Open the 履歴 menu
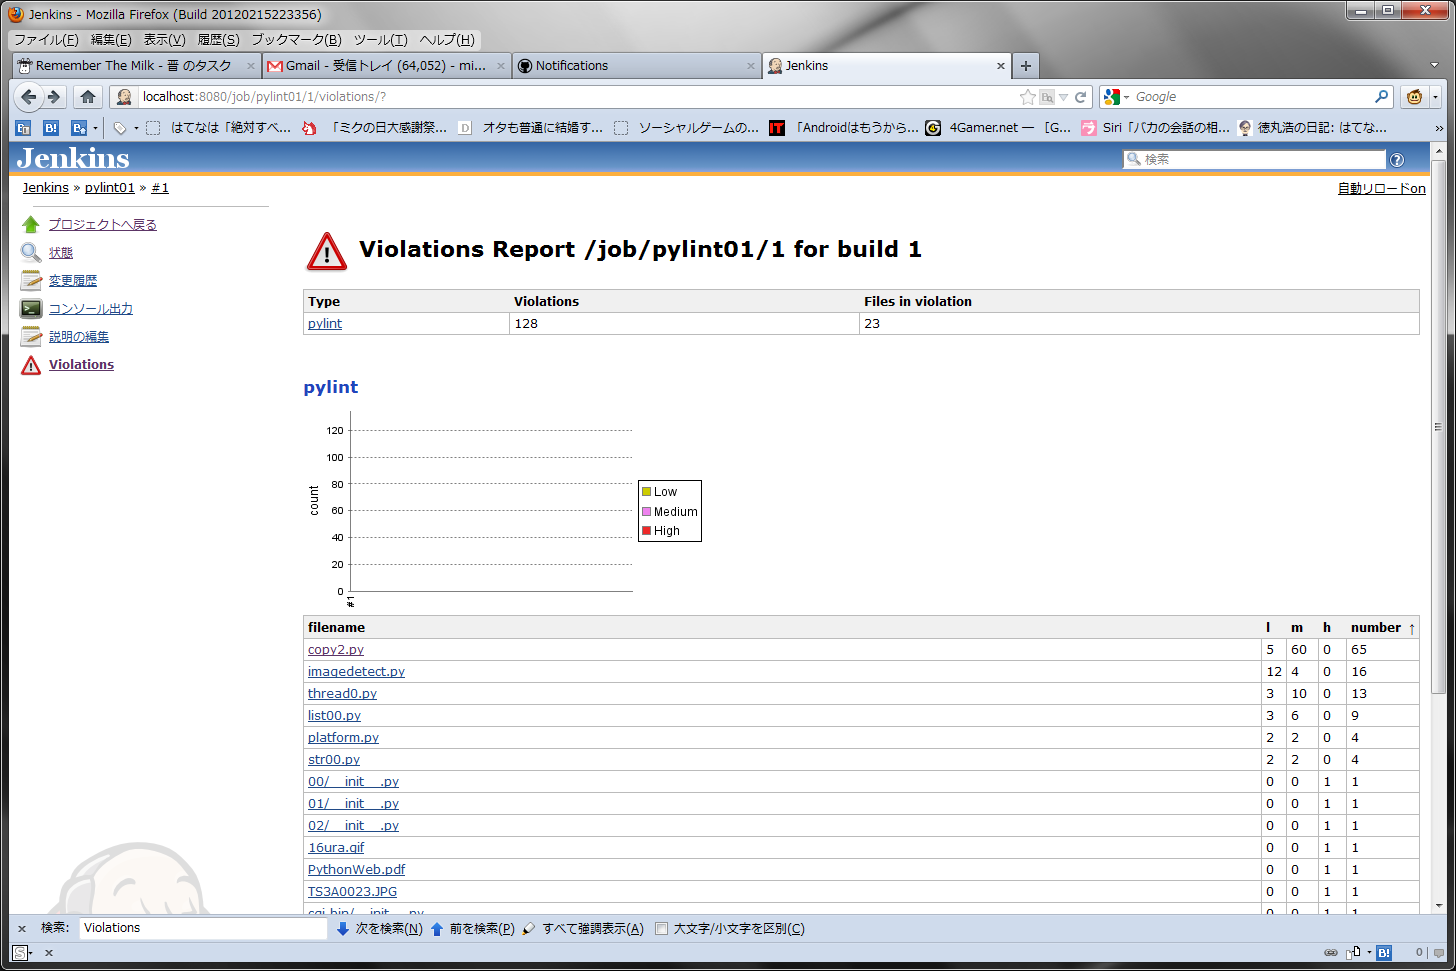The width and height of the screenshot is (1456, 971). 218,40
